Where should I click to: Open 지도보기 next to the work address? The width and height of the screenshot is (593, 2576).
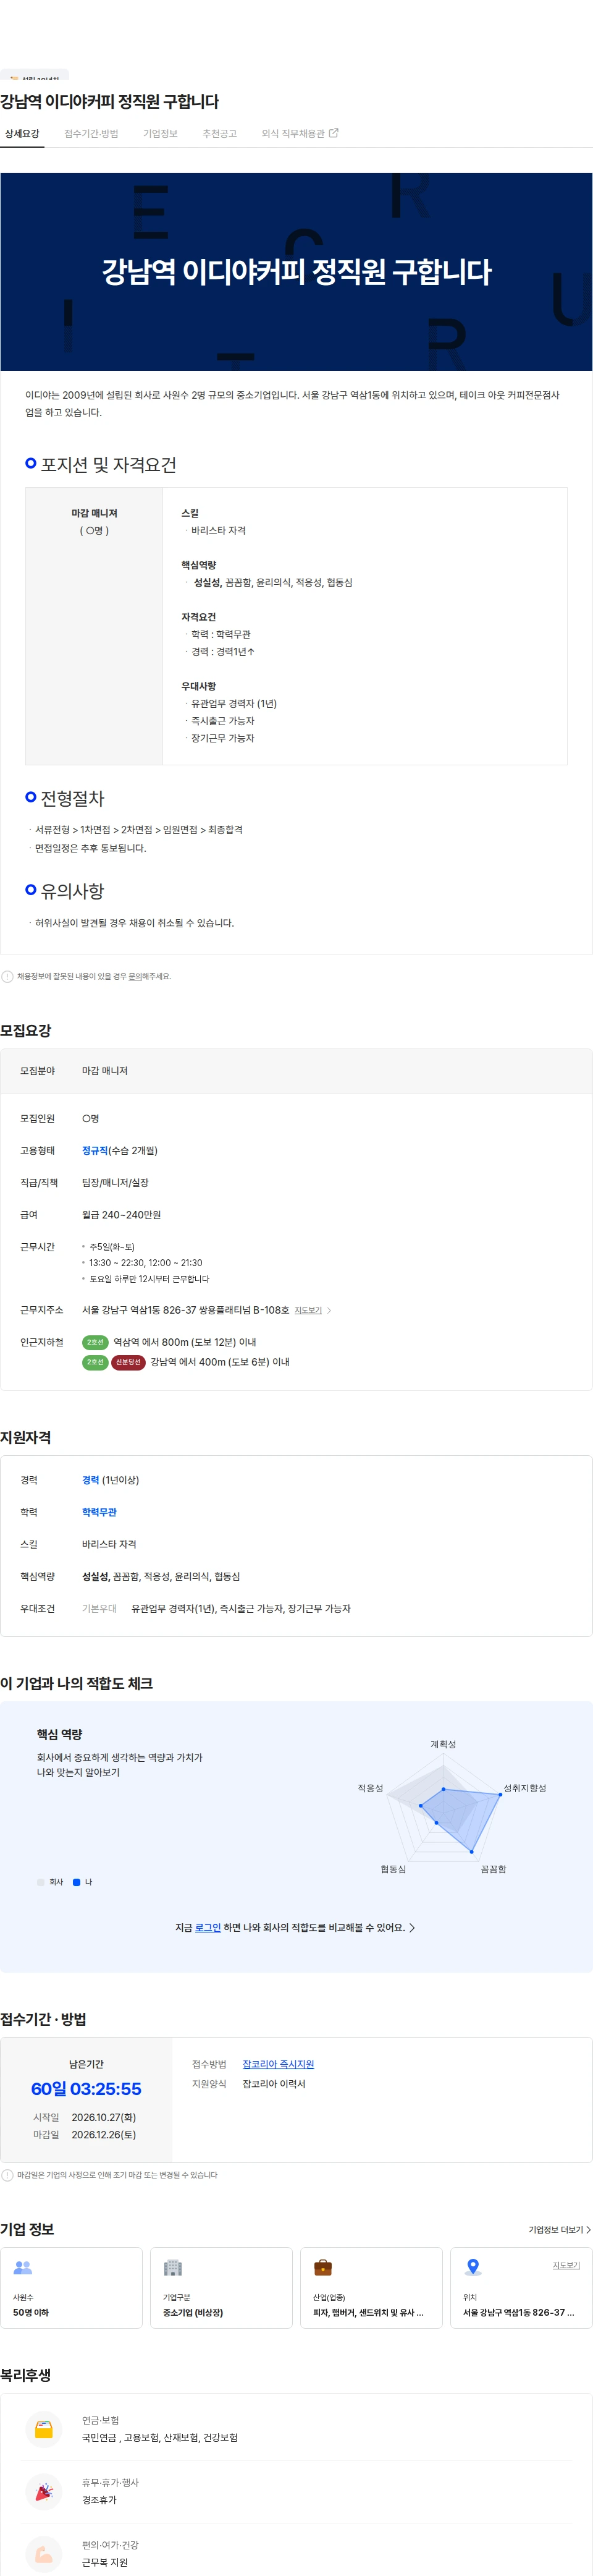tap(308, 1310)
